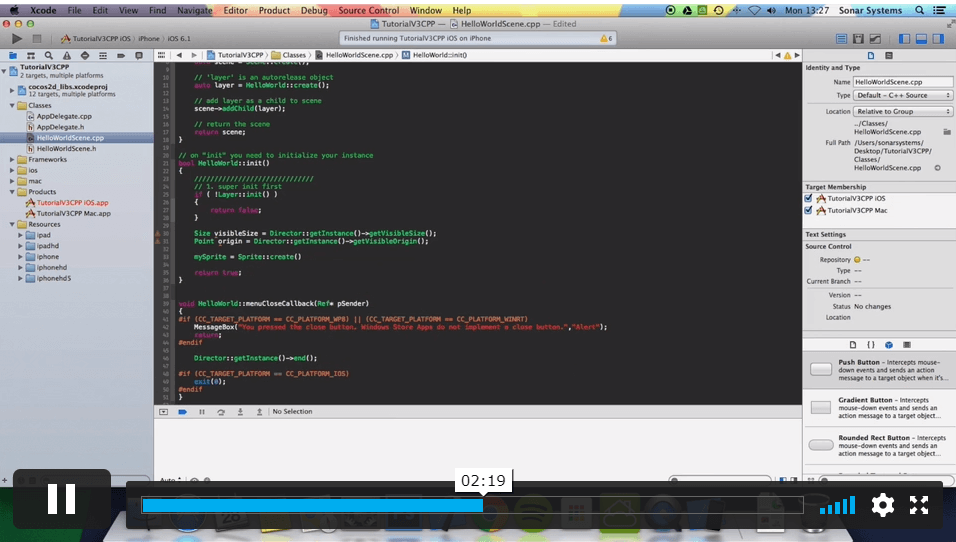Viewport: 956px width, 542px height.
Task: Open the Log navigator
Action: [139, 55]
